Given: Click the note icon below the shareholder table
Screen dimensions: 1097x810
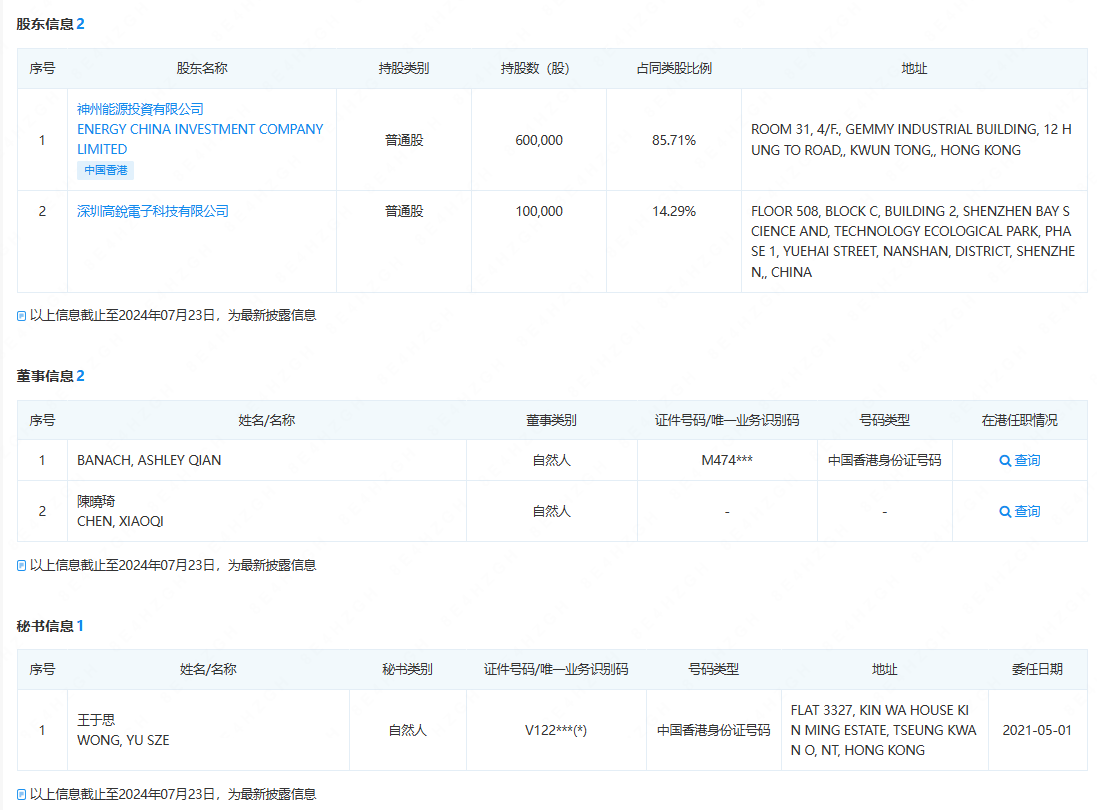Looking at the screenshot, I should pyautogui.click(x=22, y=316).
